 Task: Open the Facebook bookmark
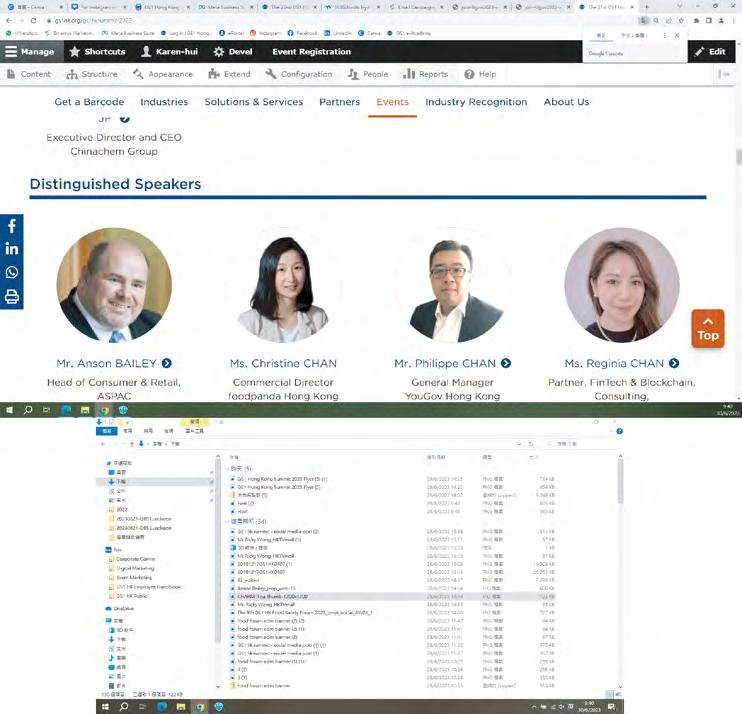[x=302, y=33]
